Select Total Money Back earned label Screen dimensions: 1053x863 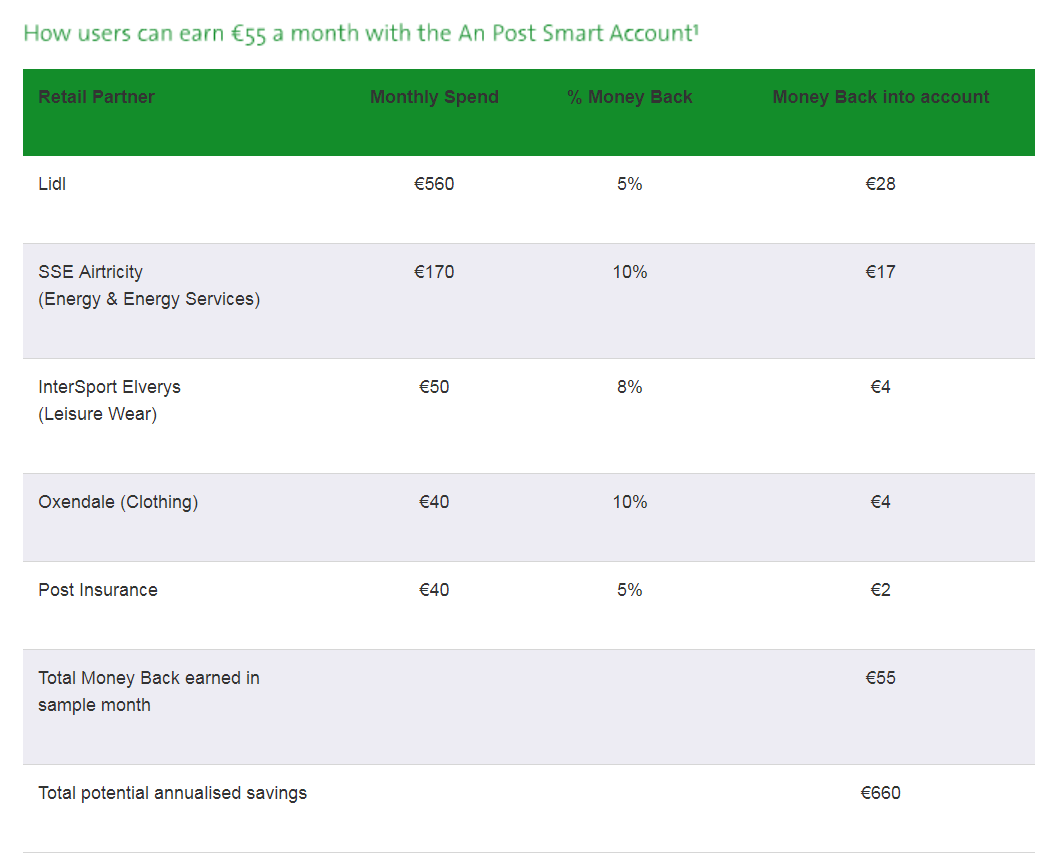point(149,691)
